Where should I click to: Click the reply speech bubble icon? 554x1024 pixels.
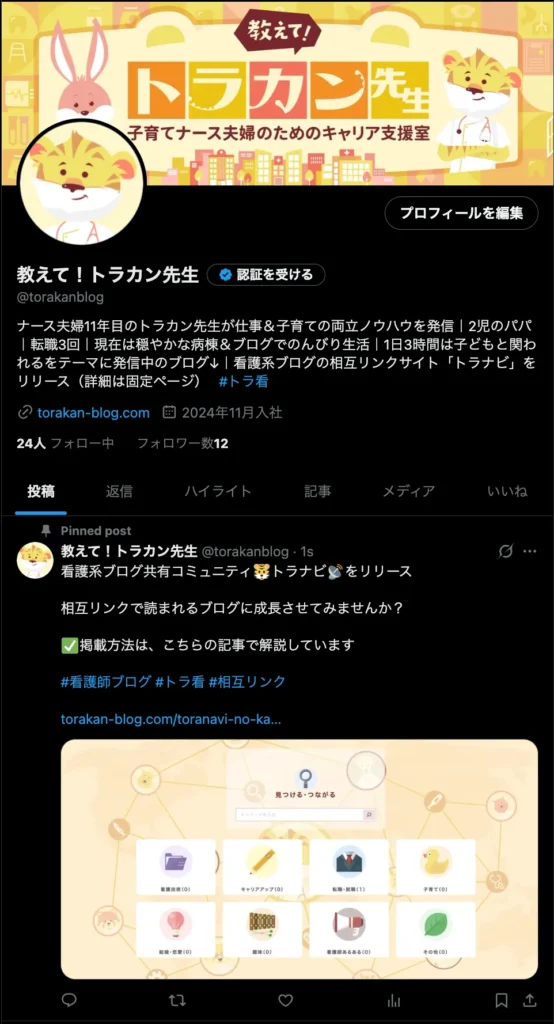coord(69,1000)
